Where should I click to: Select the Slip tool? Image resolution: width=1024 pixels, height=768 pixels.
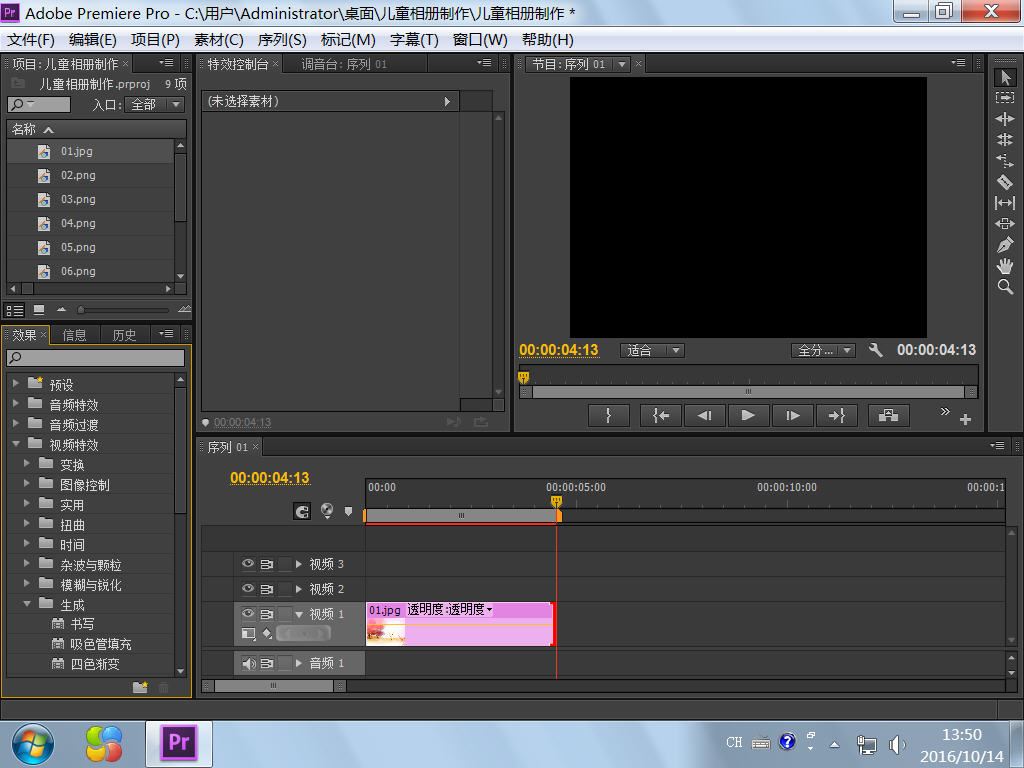[1005, 203]
